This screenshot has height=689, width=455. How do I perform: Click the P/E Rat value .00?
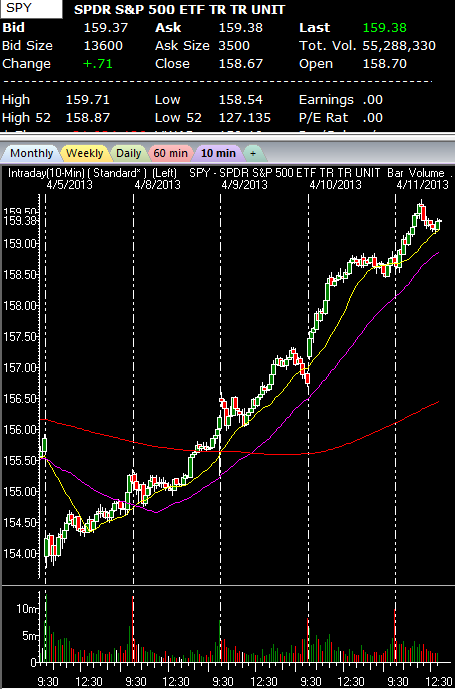click(373, 118)
